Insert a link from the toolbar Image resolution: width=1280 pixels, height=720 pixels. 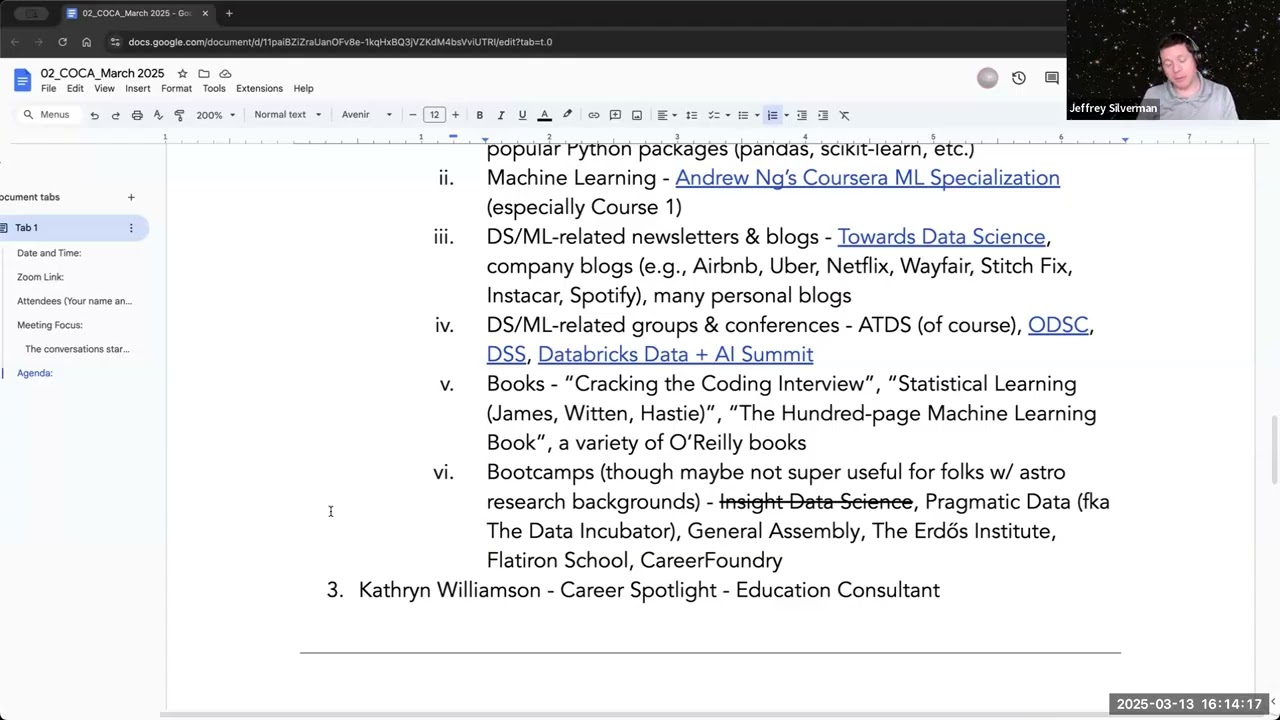point(594,115)
